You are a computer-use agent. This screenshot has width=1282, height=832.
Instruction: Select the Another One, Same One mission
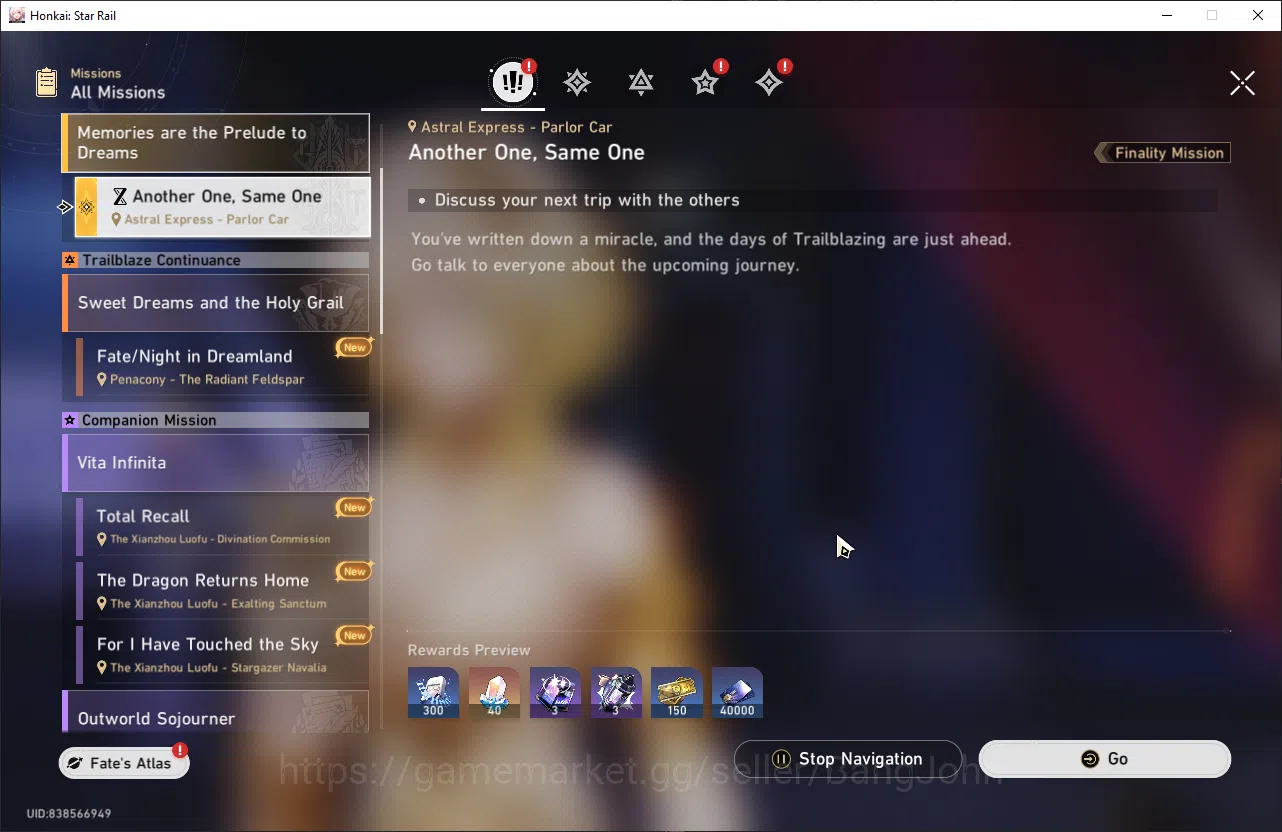click(x=223, y=207)
